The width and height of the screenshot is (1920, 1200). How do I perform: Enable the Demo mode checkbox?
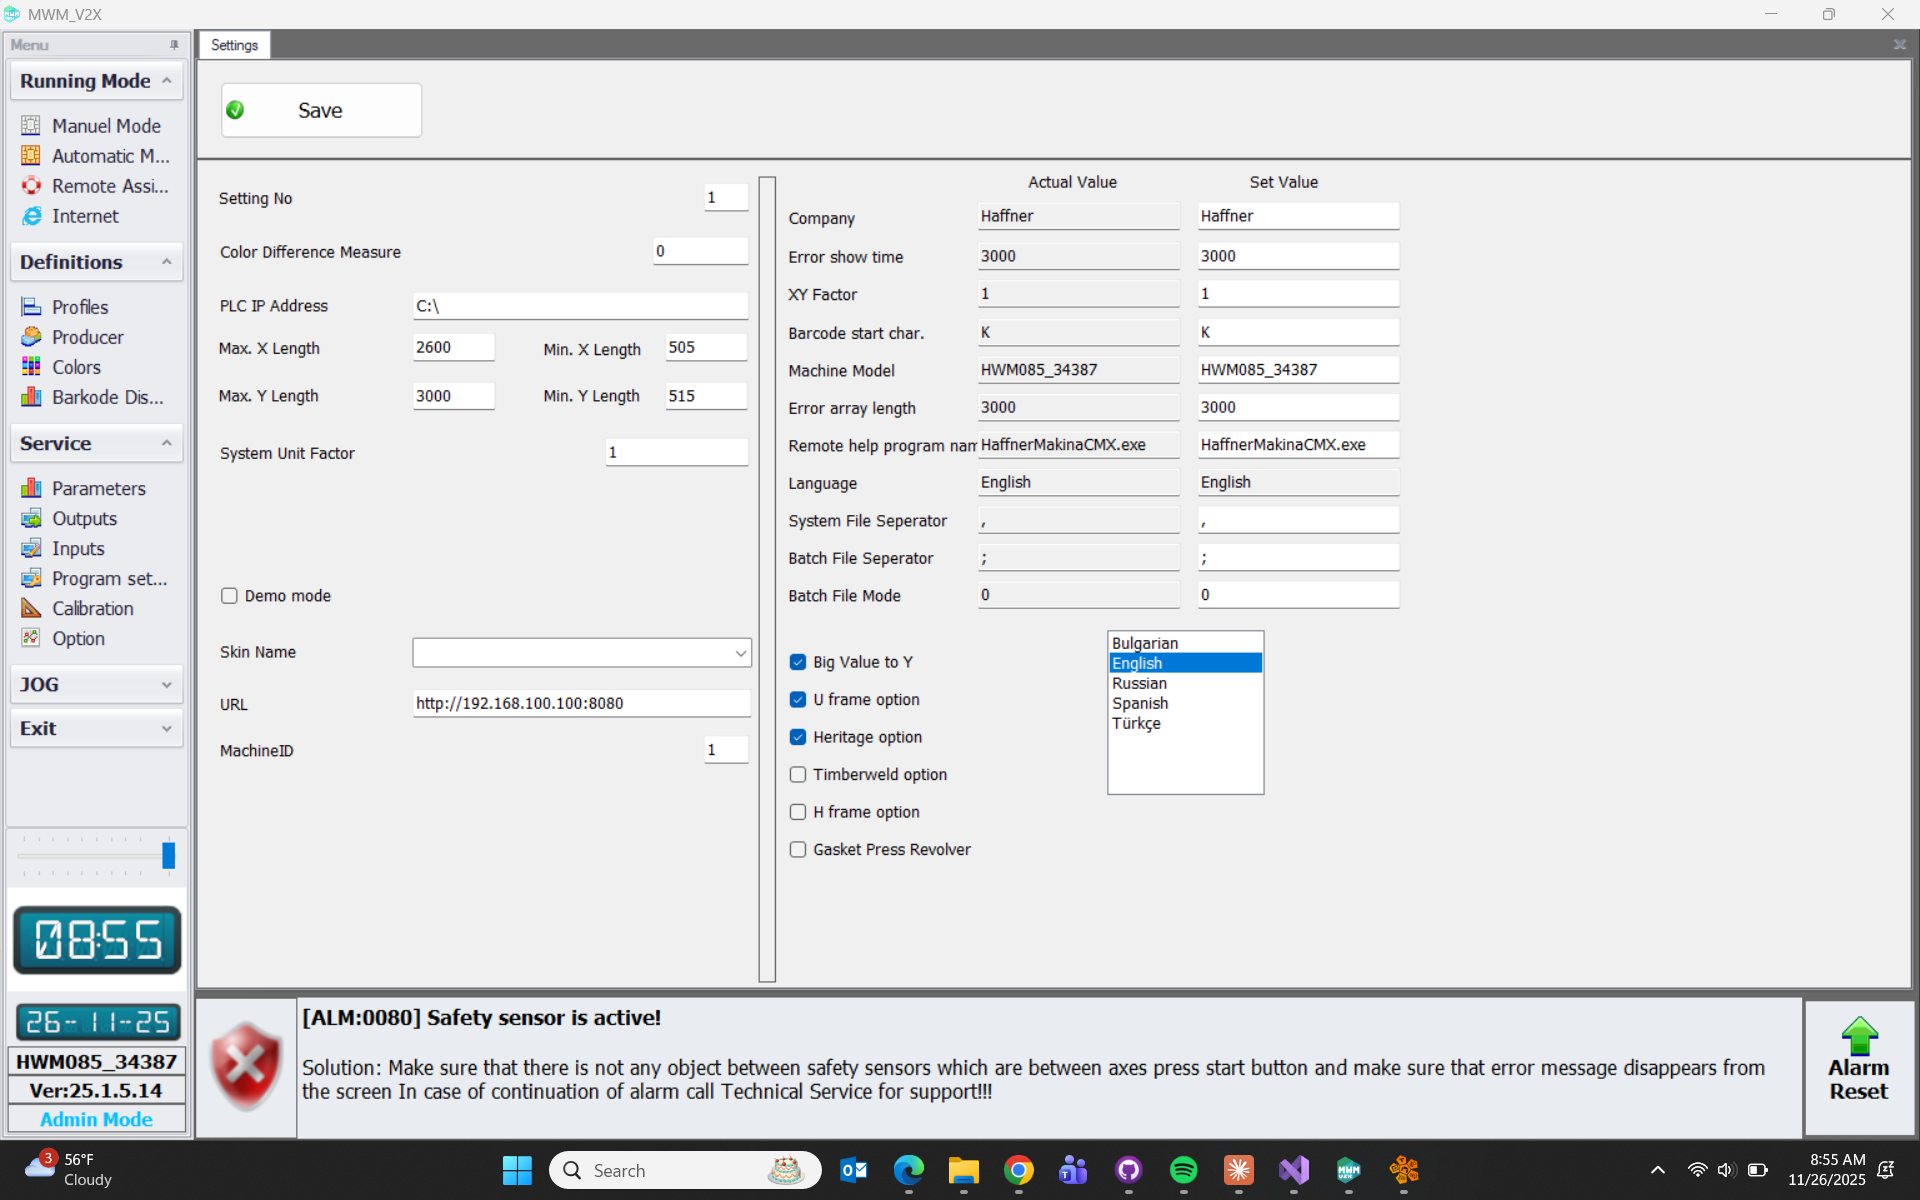[229, 596]
